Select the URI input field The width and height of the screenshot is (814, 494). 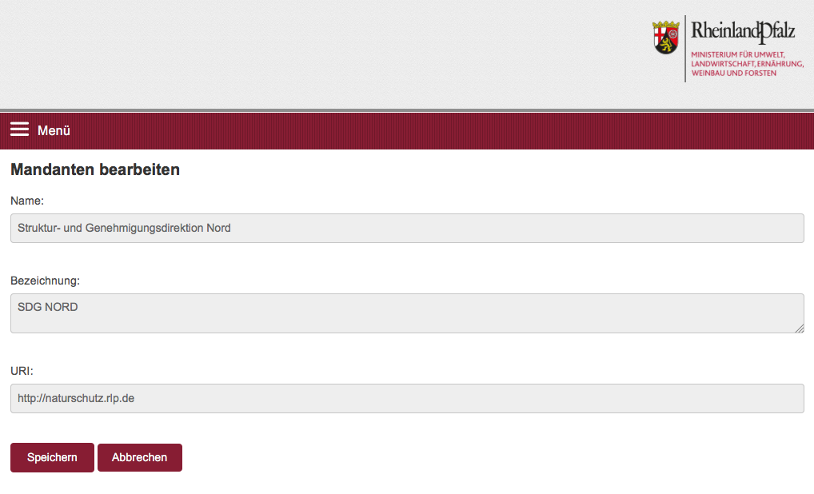[407, 398]
